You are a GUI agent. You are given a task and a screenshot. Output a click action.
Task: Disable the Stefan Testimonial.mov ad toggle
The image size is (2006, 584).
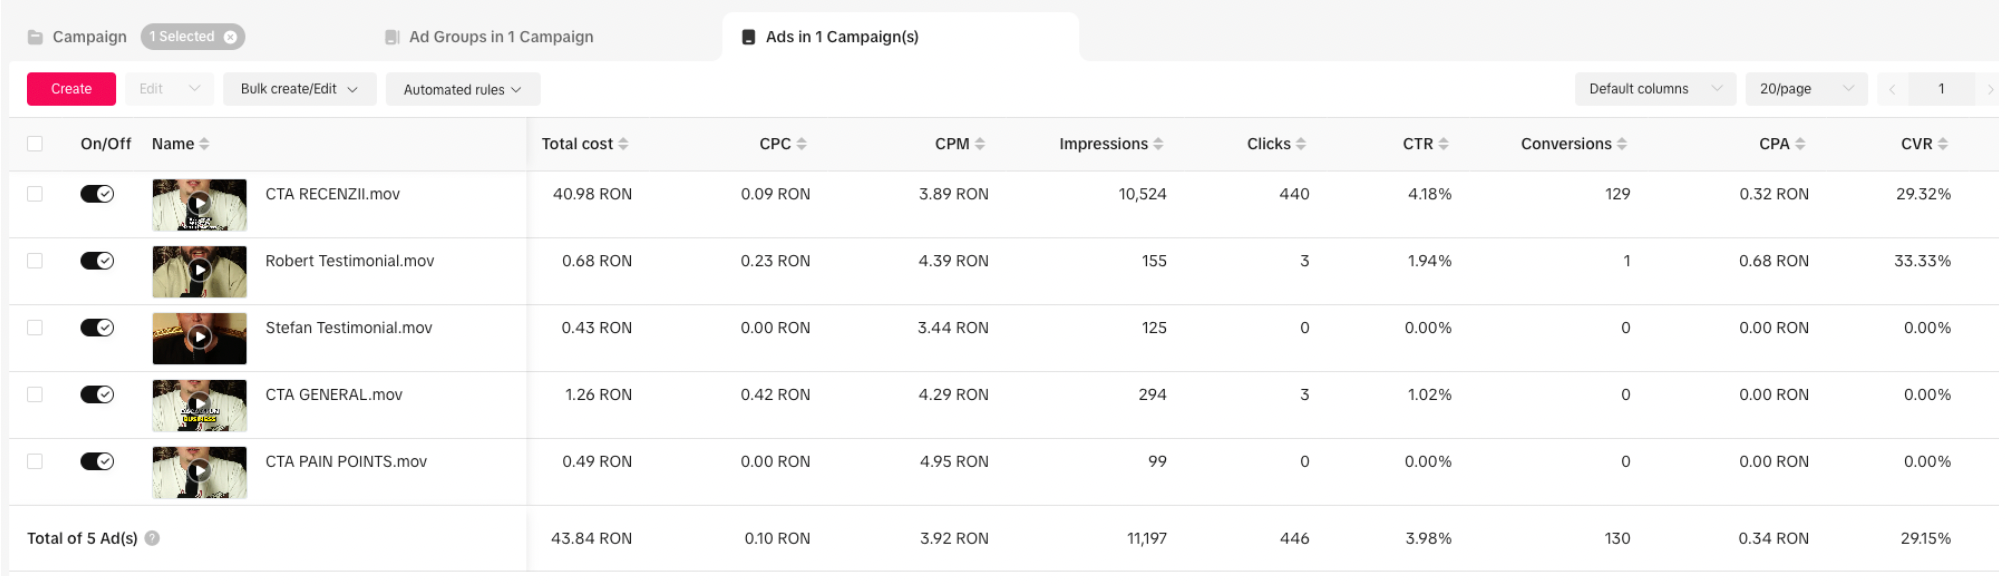click(x=97, y=328)
